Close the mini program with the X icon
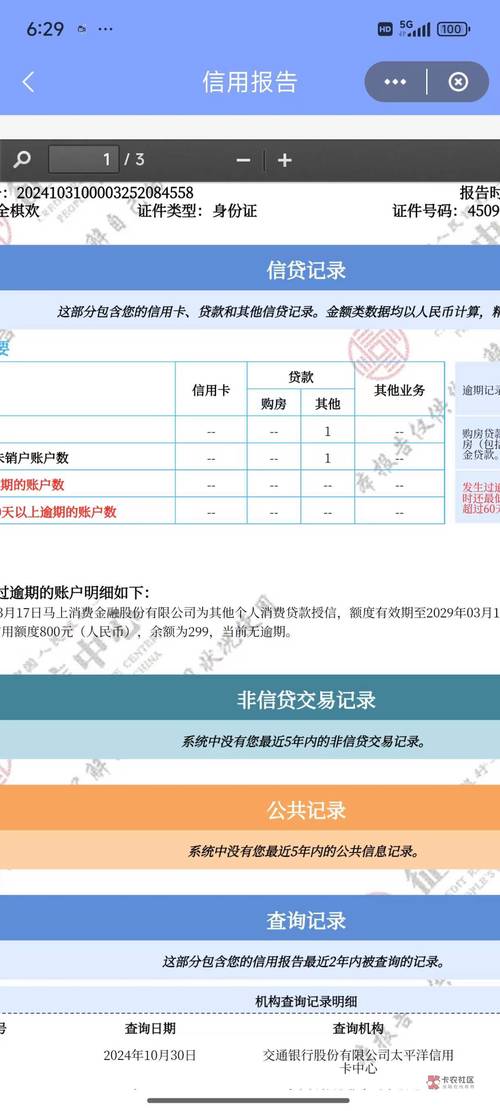 (x=458, y=82)
